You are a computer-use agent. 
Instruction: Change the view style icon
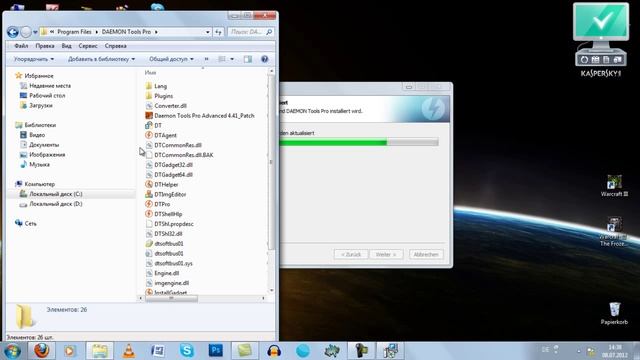pos(222,59)
